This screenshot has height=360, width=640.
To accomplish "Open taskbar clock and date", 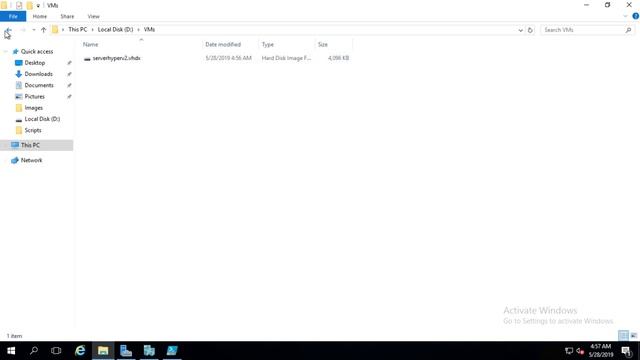I will [600, 351].
